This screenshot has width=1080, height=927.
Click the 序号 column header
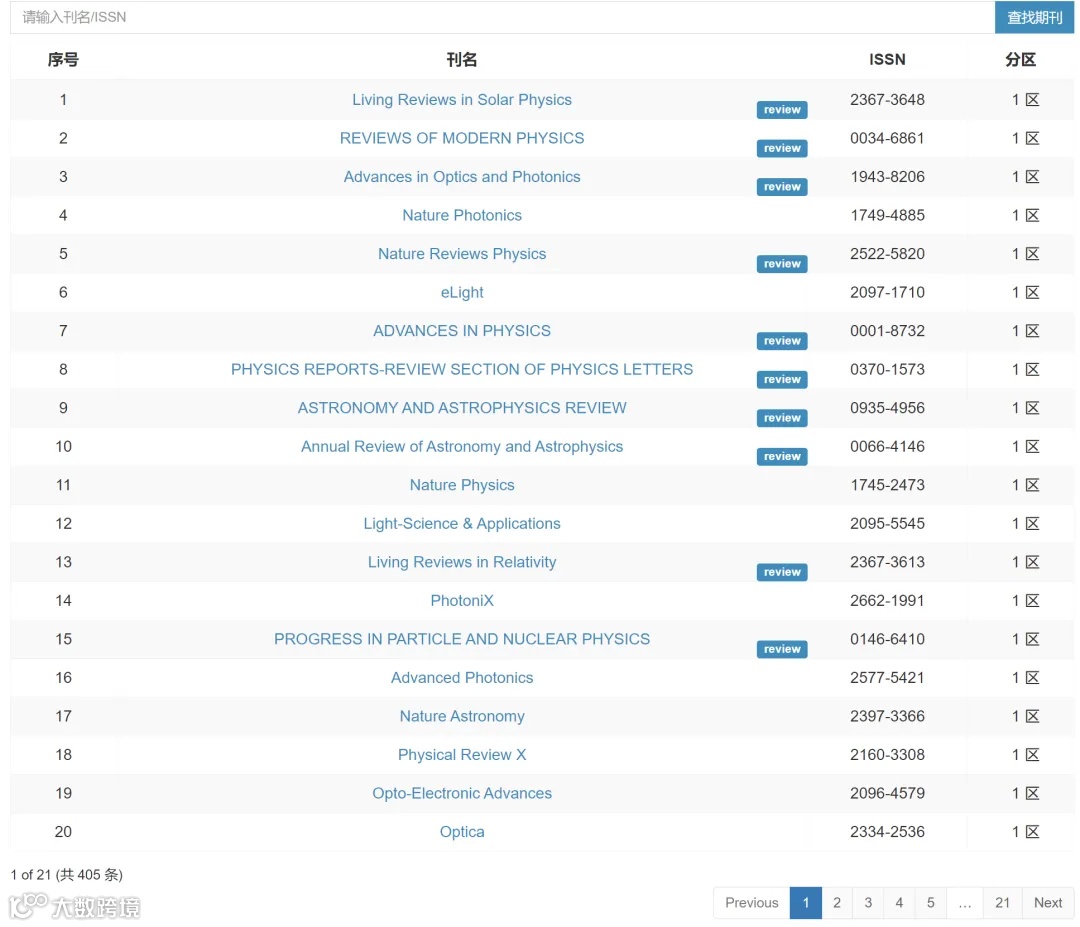click(63, 60)
